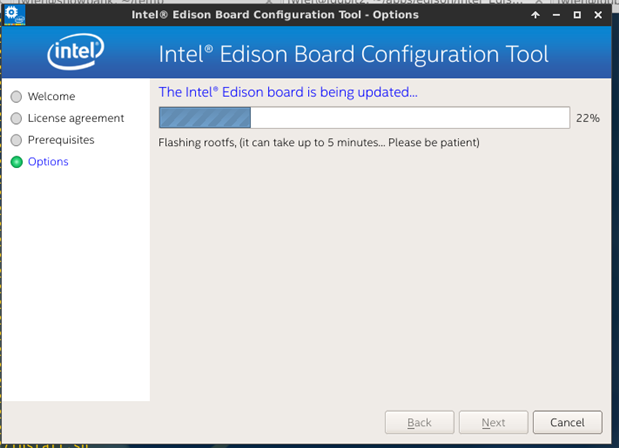Click the Prerequisites step label

click(x=61, y=140)
